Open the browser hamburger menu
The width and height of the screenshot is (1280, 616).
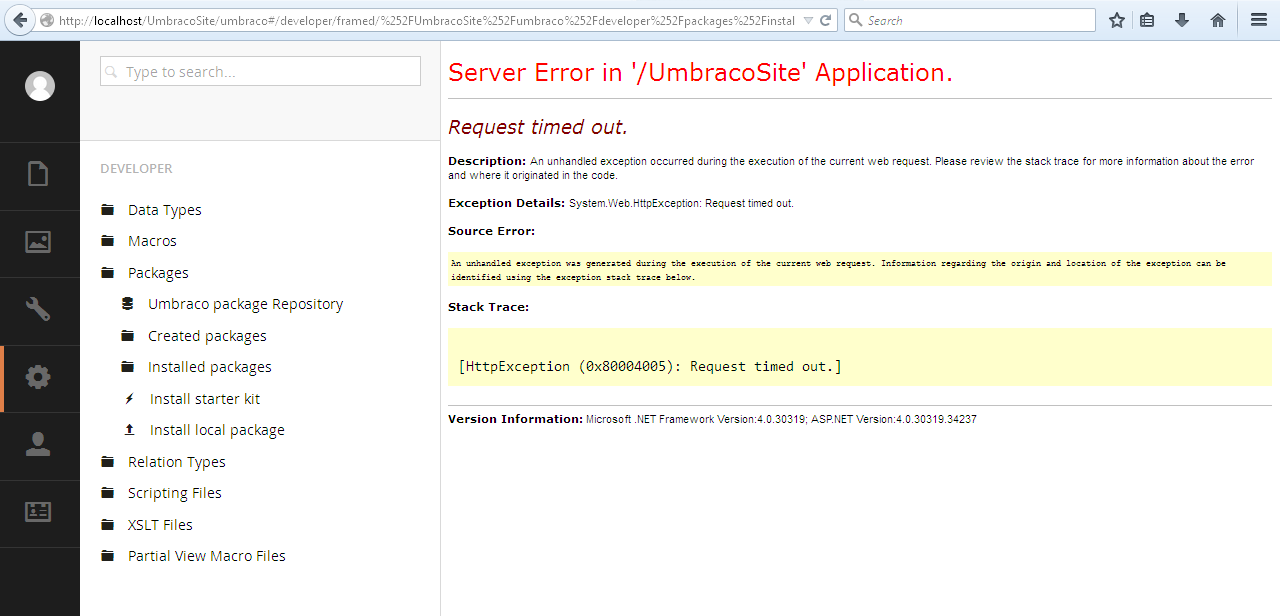(x=1259, y=20)
